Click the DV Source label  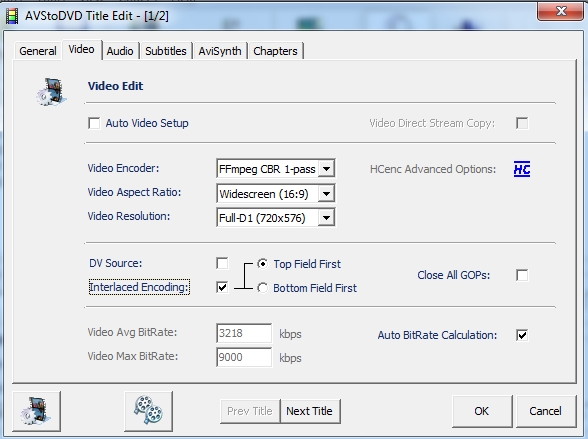[x=116, y=263]
